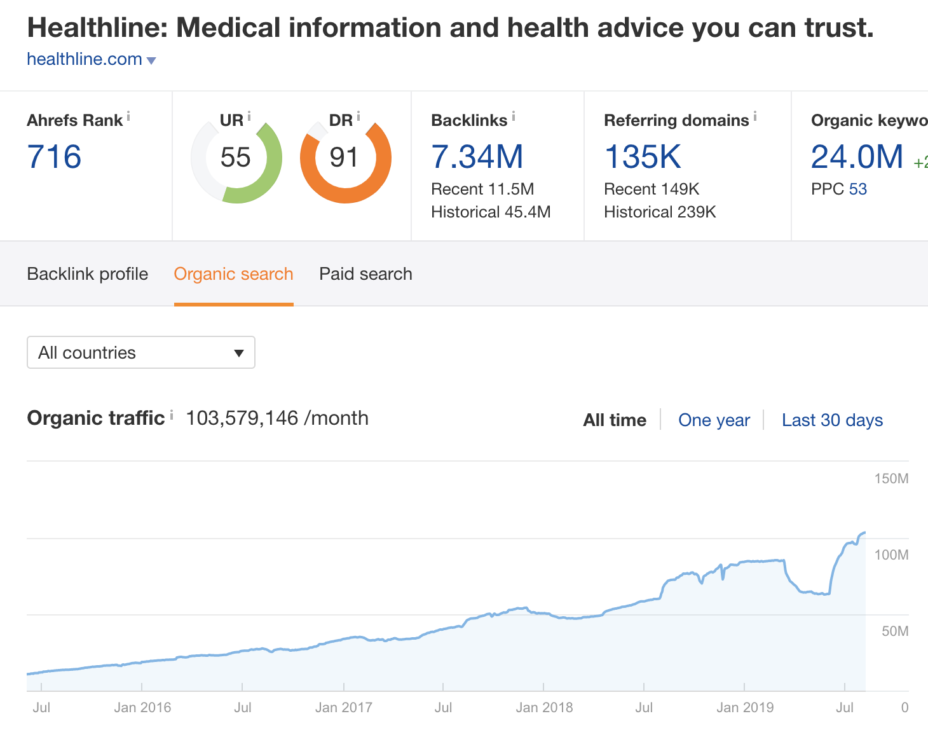This screenshot has height=730, width=928.
Task: Expand the healthline.com URL dropdown arrow
Action: [x=151, y=60]
